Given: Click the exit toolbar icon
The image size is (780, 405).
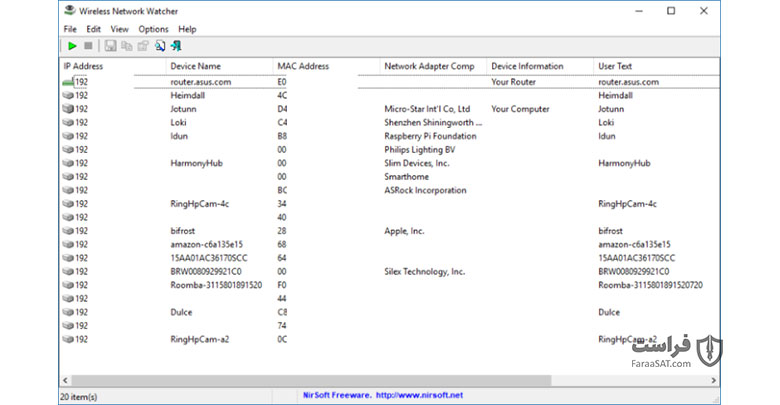Looking at the screenshot, I should (176, 46).
